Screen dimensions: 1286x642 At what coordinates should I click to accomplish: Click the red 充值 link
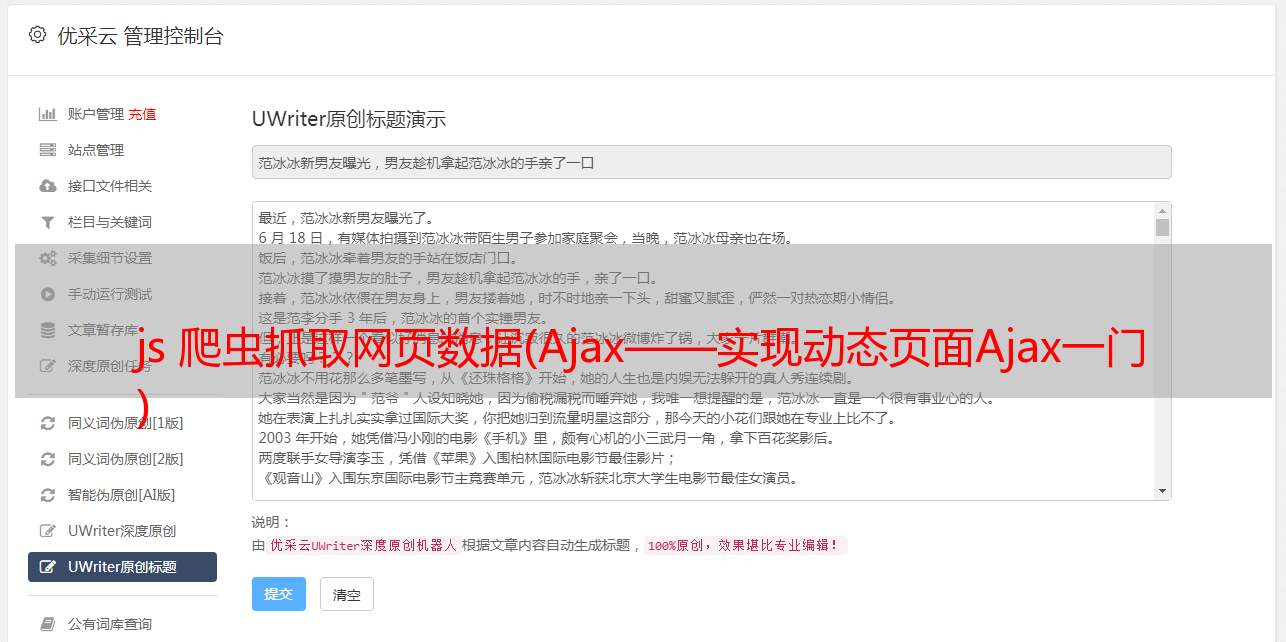tap(142, 114)
